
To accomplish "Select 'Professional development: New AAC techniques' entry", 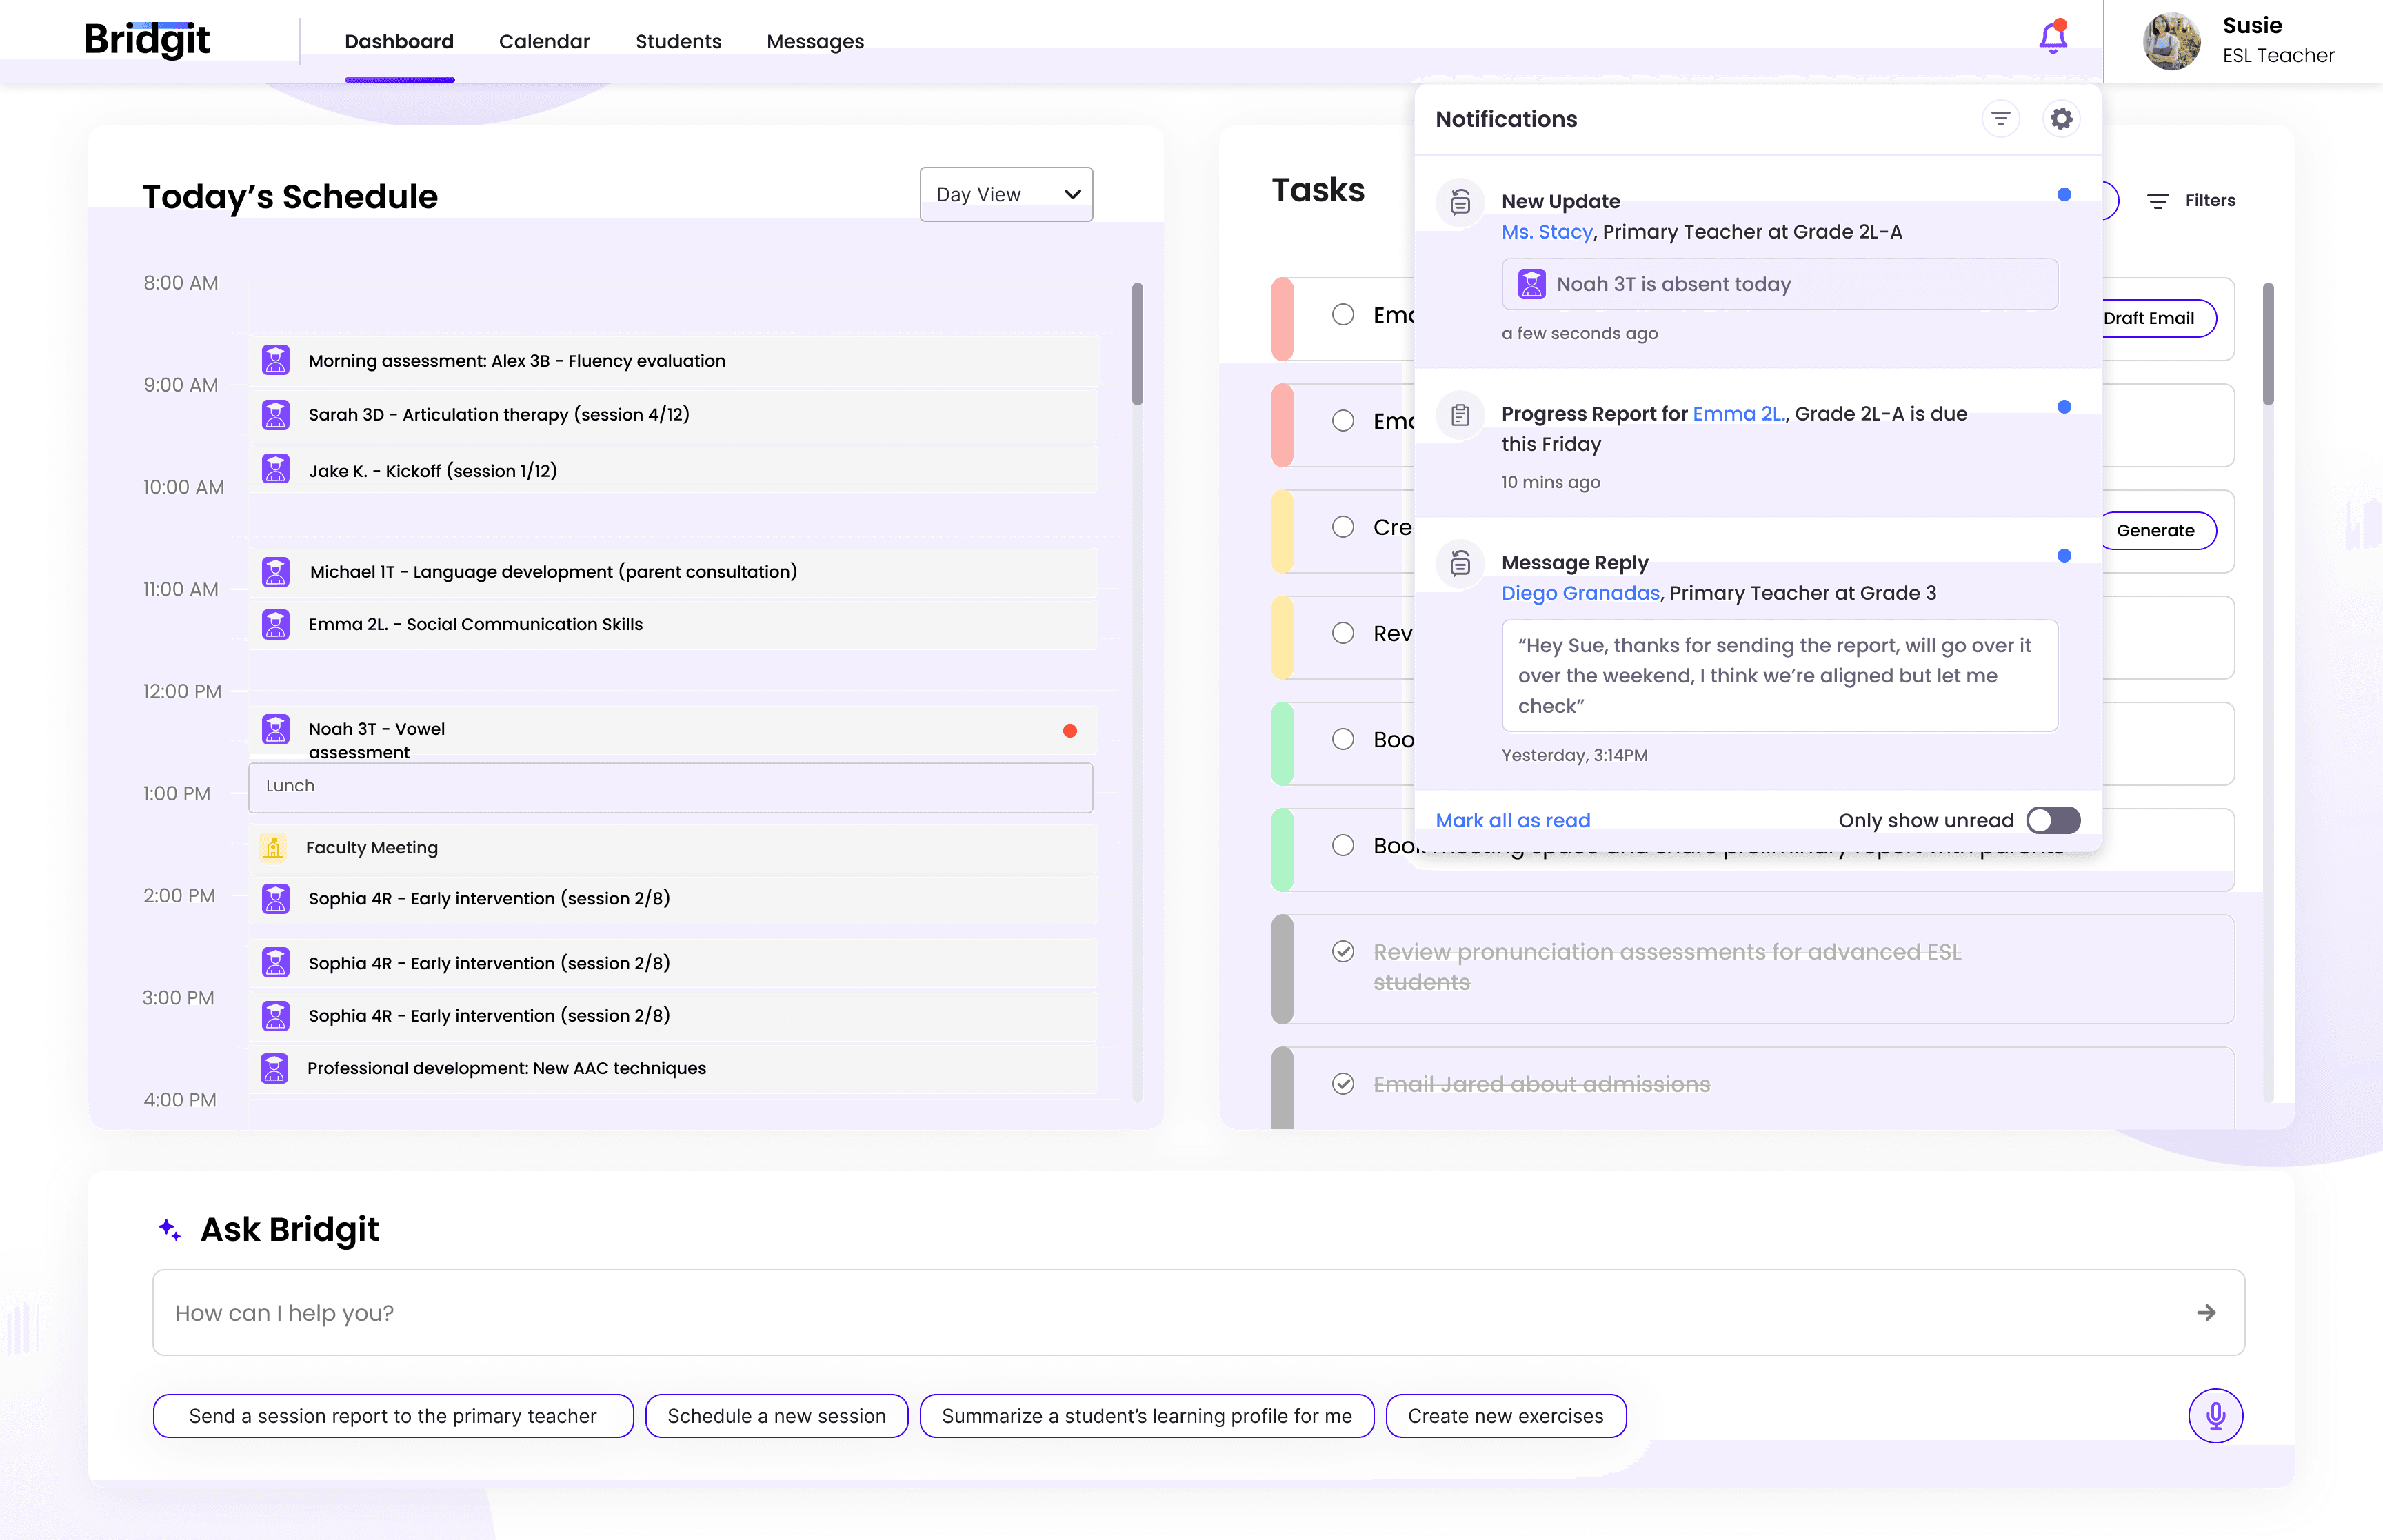I will [673, 1068].
